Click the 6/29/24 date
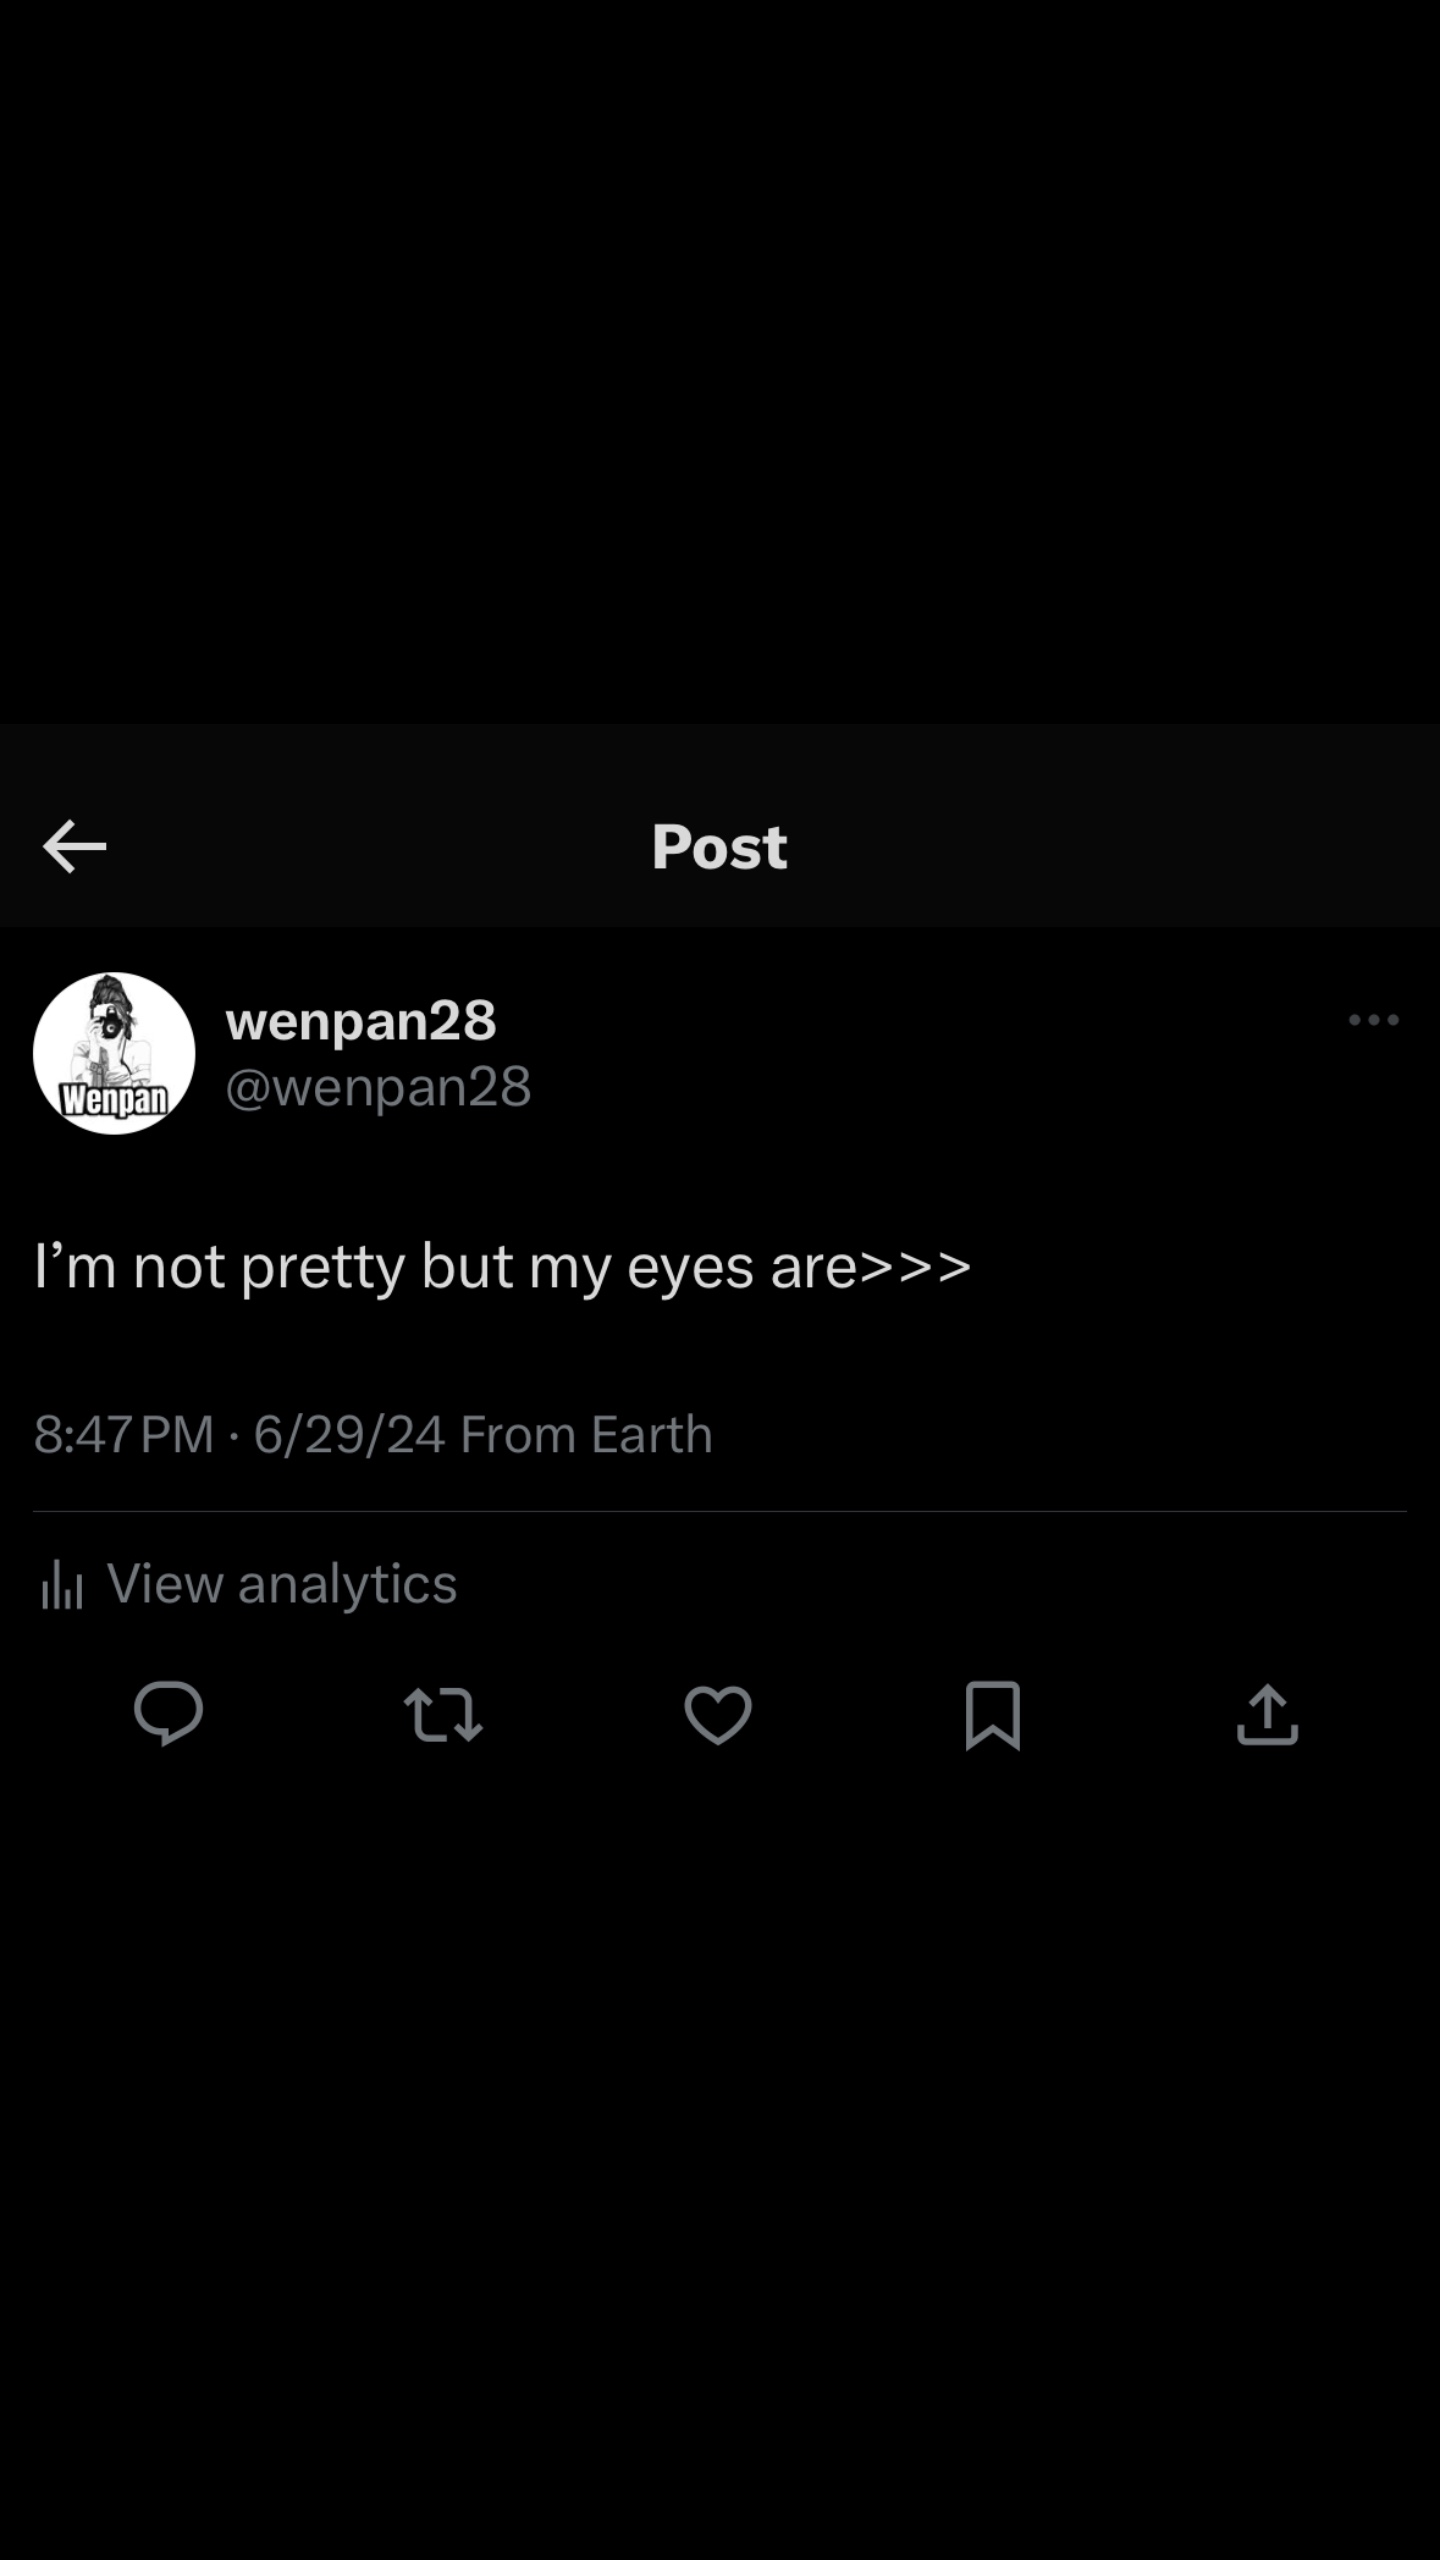 pyautogui.click(x=349, y=1435)
